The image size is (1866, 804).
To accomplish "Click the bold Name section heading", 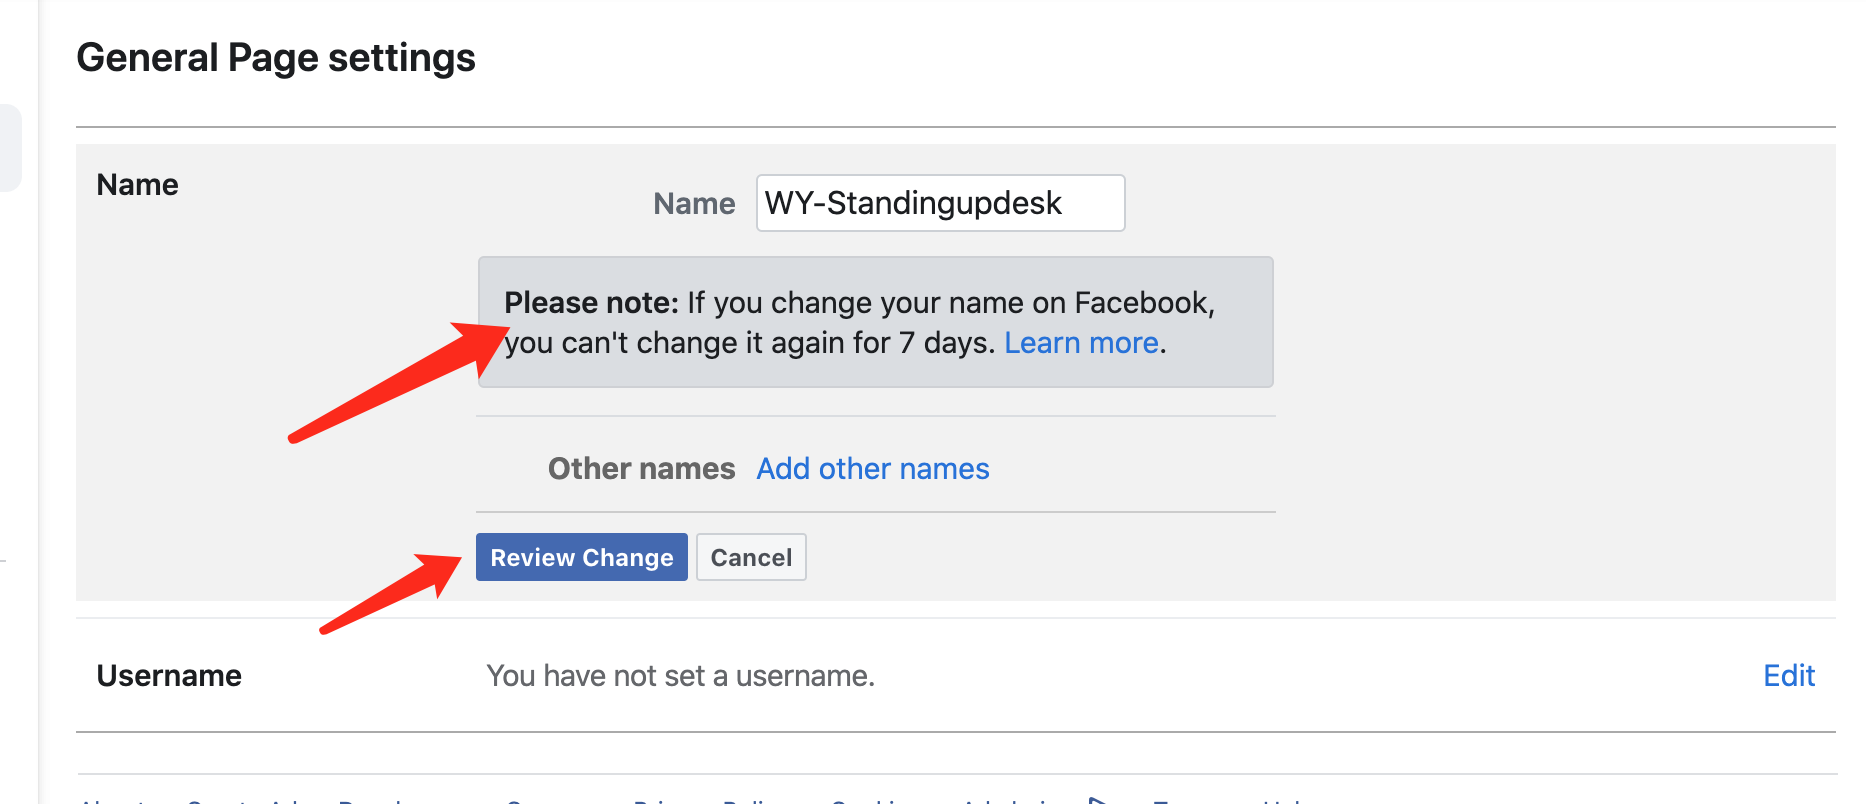I will click(137, 185).
